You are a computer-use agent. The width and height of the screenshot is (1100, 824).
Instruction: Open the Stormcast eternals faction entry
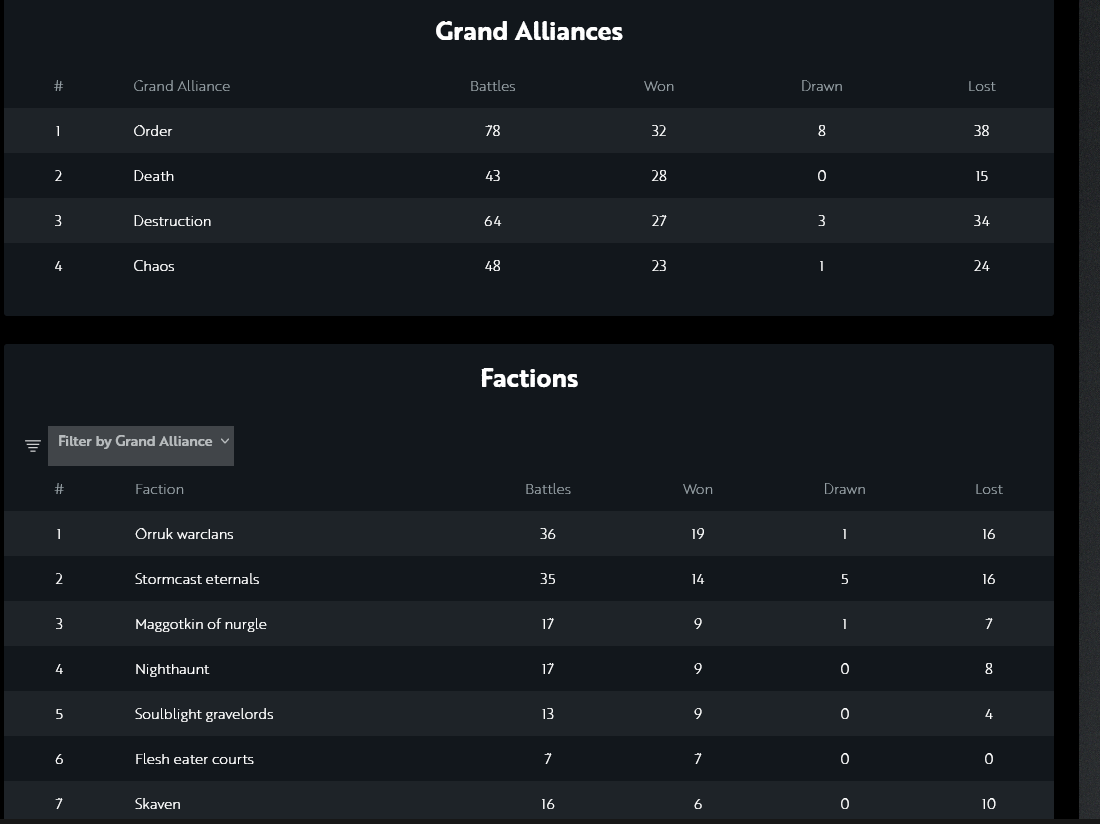tap(197, 579)
